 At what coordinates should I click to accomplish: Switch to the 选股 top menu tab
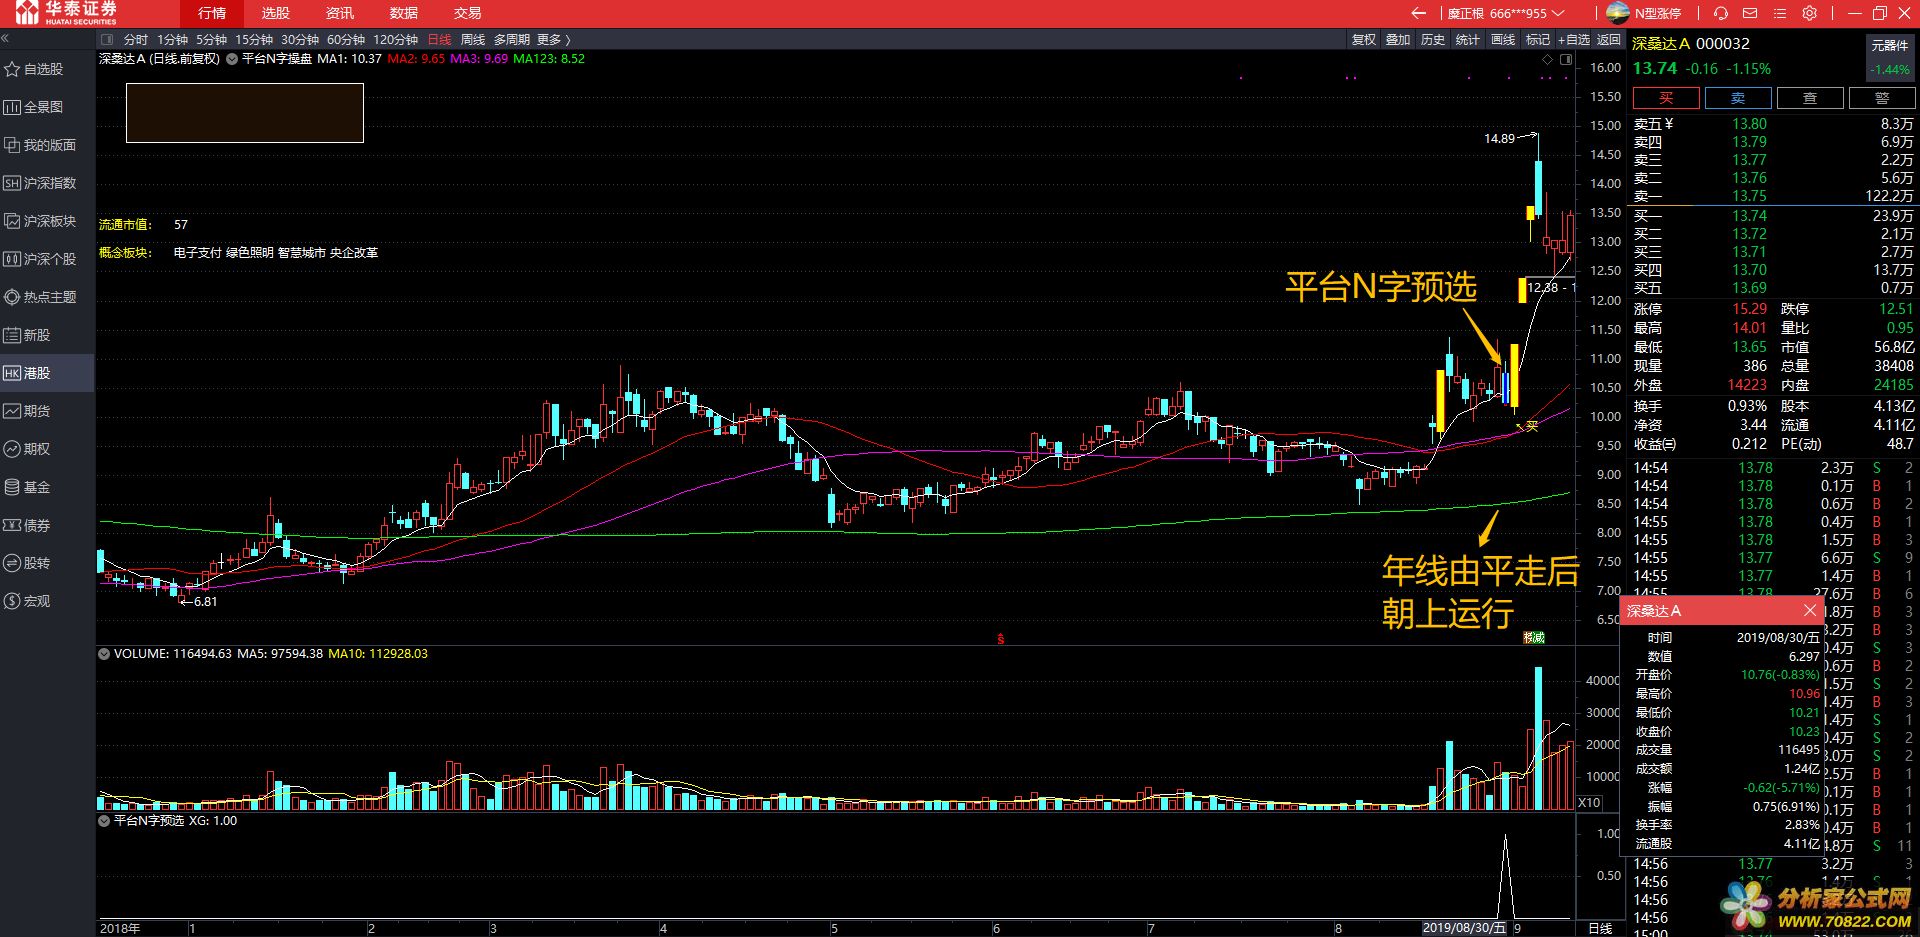click(x=275, y=13)
